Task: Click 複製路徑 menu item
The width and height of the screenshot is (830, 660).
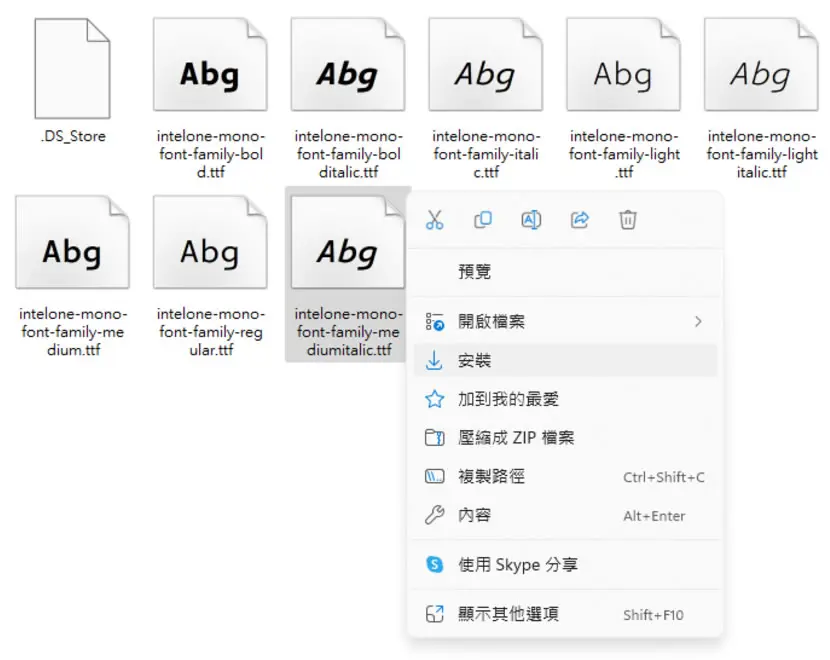Action: [x=565, y=476]
